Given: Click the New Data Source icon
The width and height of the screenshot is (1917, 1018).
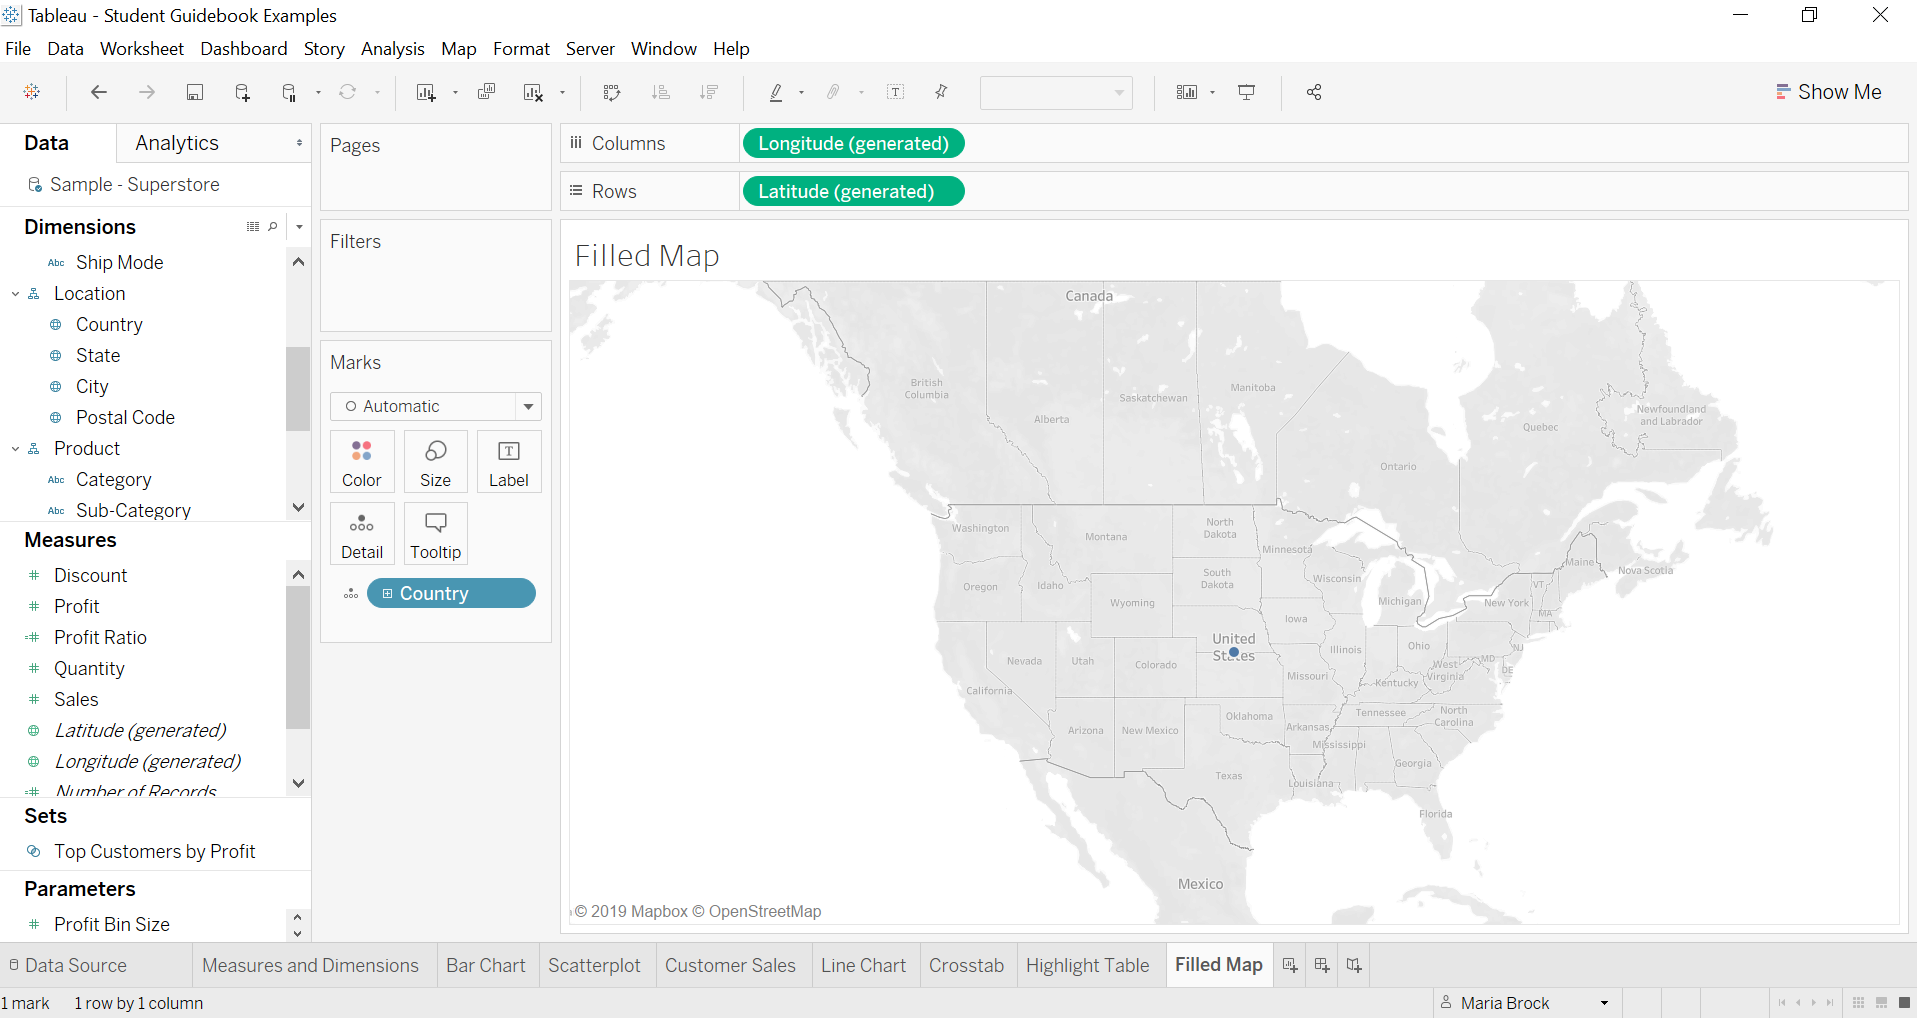Looking at the screenshot, I should (x=242, y=92).
